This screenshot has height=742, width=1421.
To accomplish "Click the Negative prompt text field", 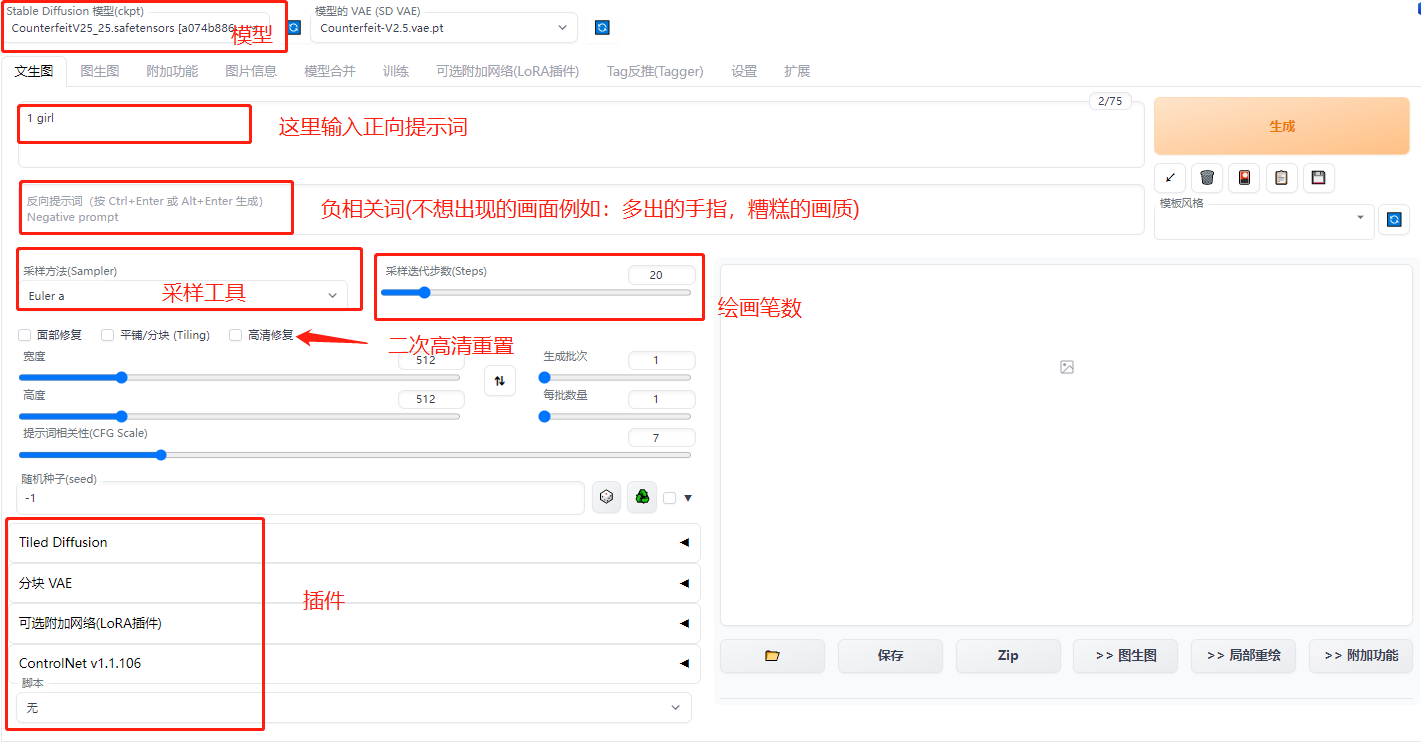I will click(x=581, y=209).
